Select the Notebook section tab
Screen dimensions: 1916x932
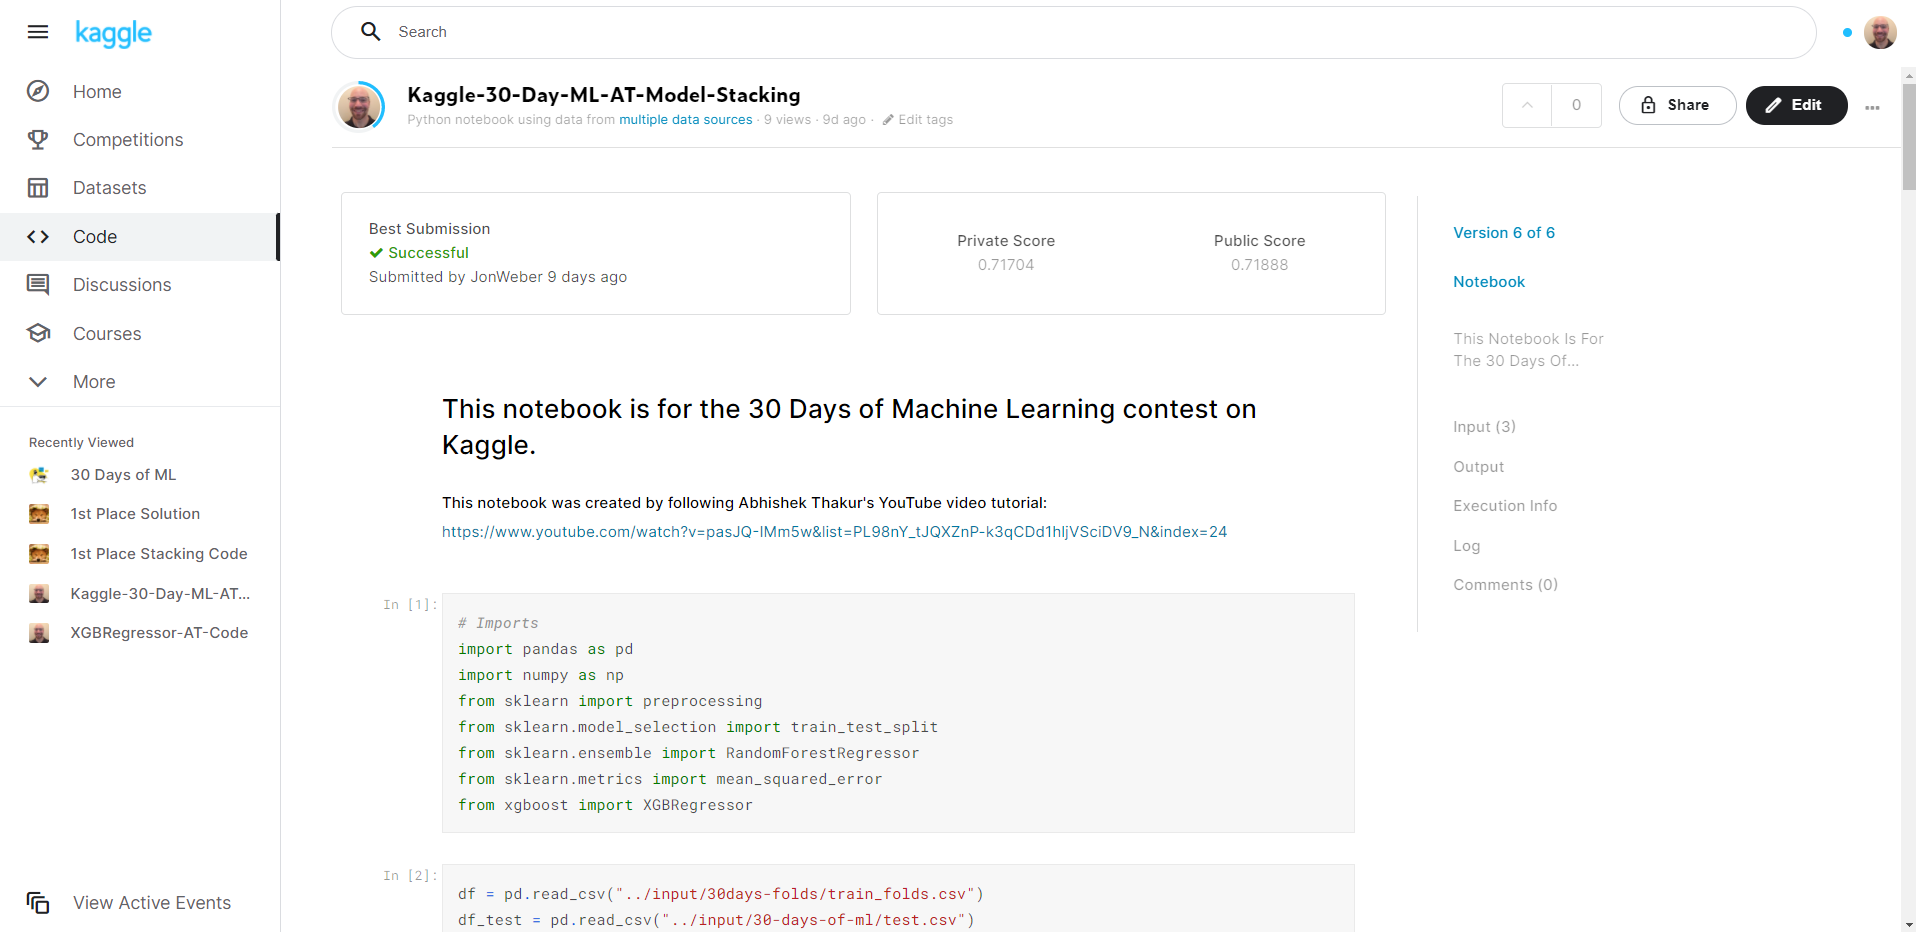1488,282
